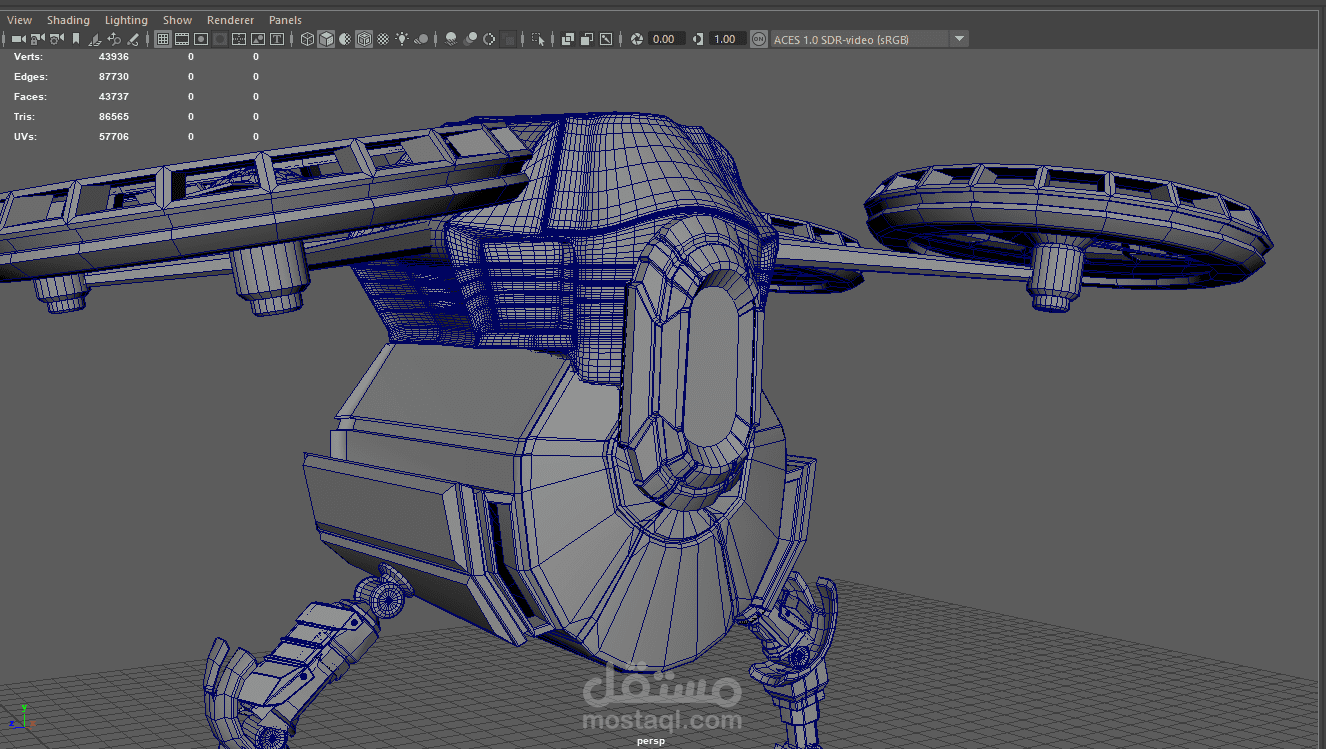Screen dimensions: 1326x749
Task: Click the Gamma field showing 1.00
Action: (727, 39)
